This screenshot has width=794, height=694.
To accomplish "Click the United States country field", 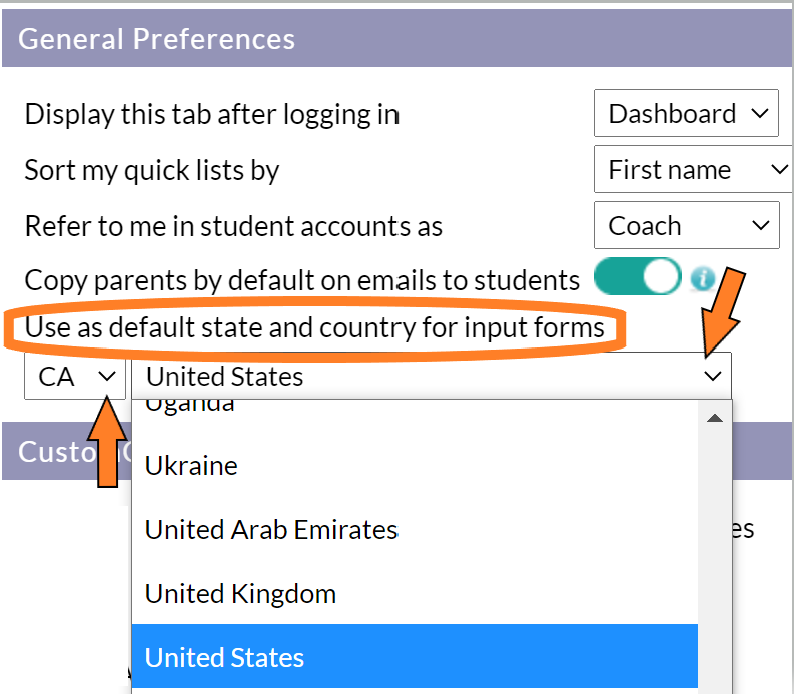I will [431, 377].
